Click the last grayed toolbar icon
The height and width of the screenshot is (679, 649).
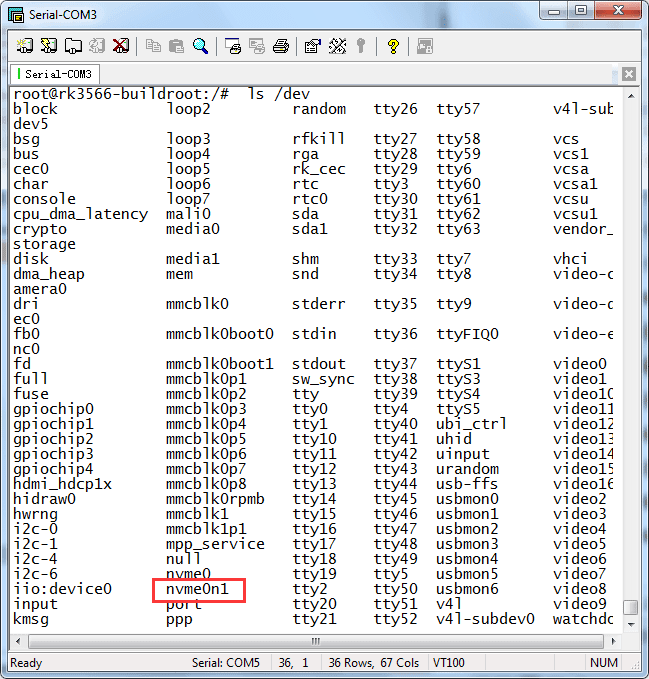(425, 46)
